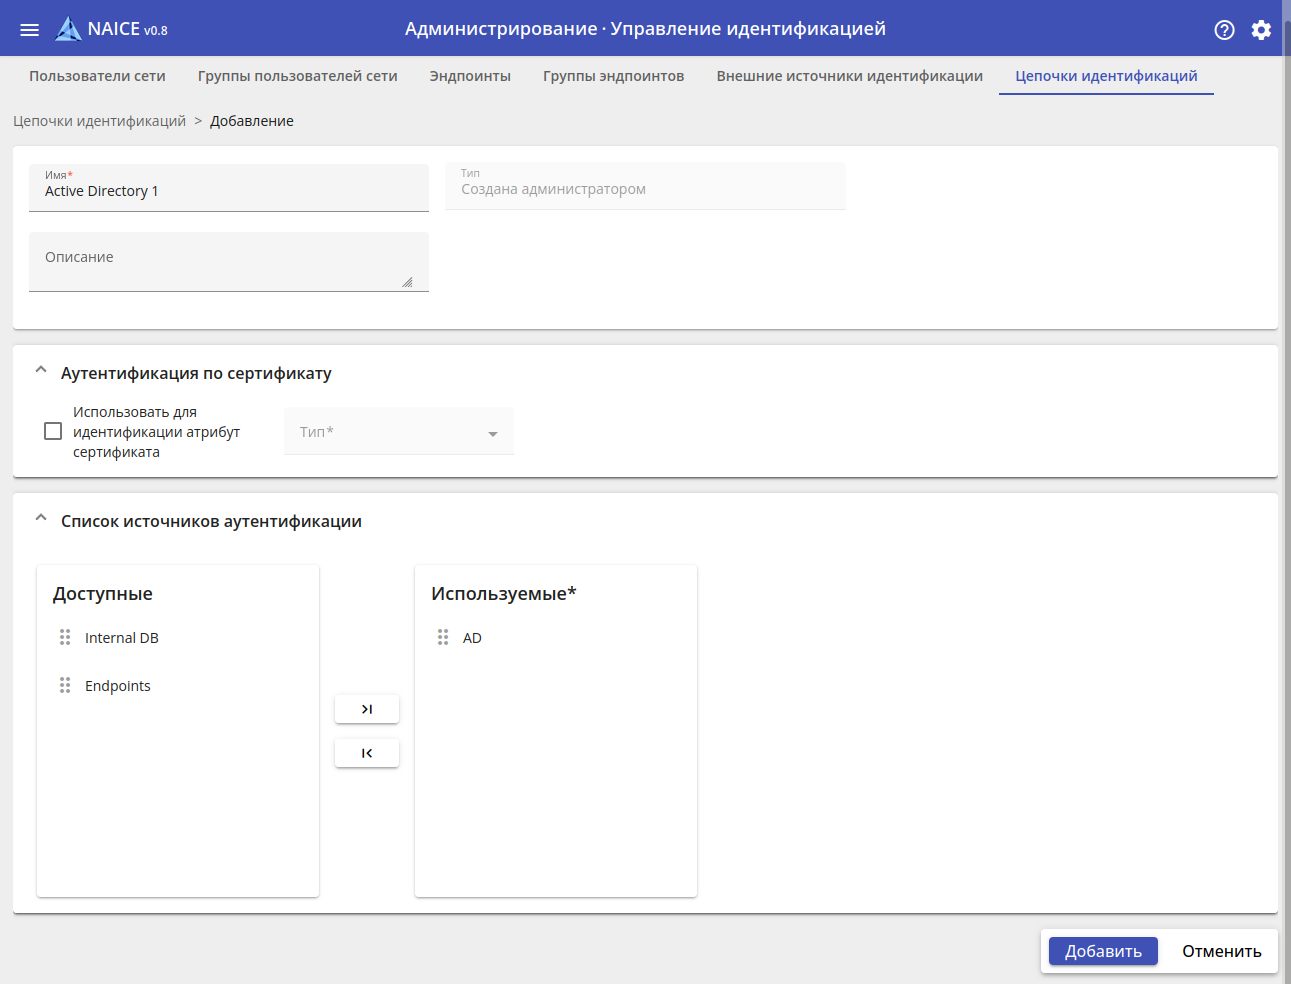Click Цепочки идентификаций breadcrumb link
1291x984 pixels.
[99, 121]
